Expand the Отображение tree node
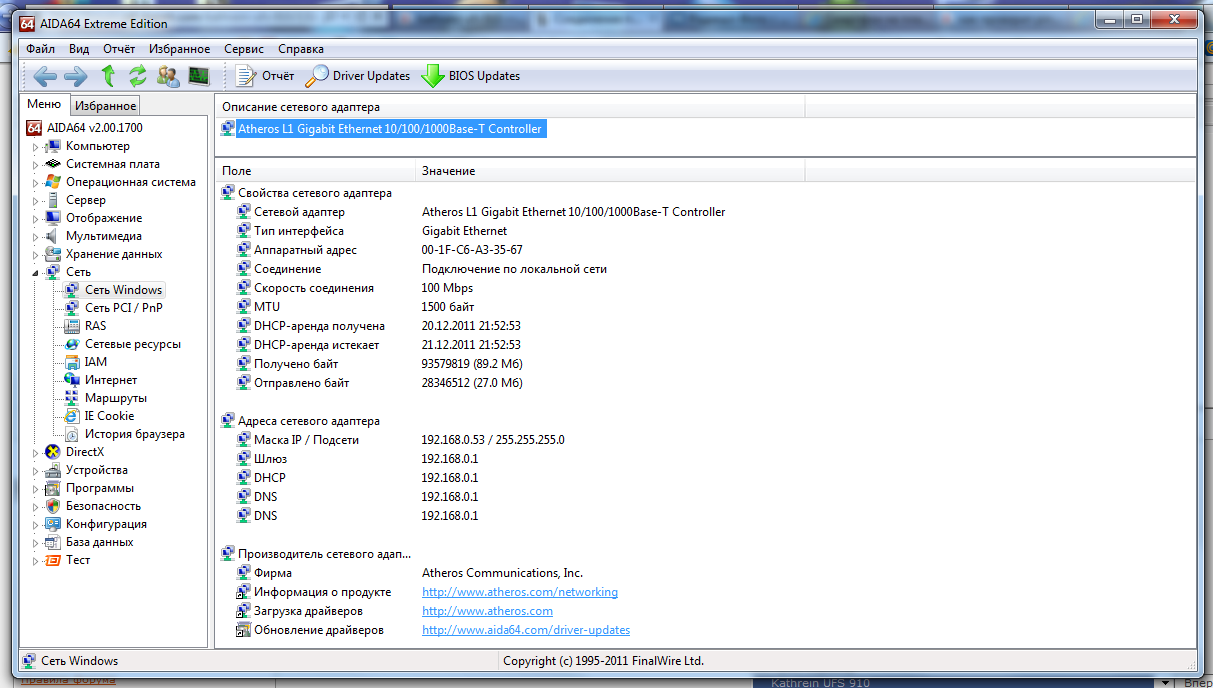1213x688 pixels. pyautogui.click(x=35, y=219)
